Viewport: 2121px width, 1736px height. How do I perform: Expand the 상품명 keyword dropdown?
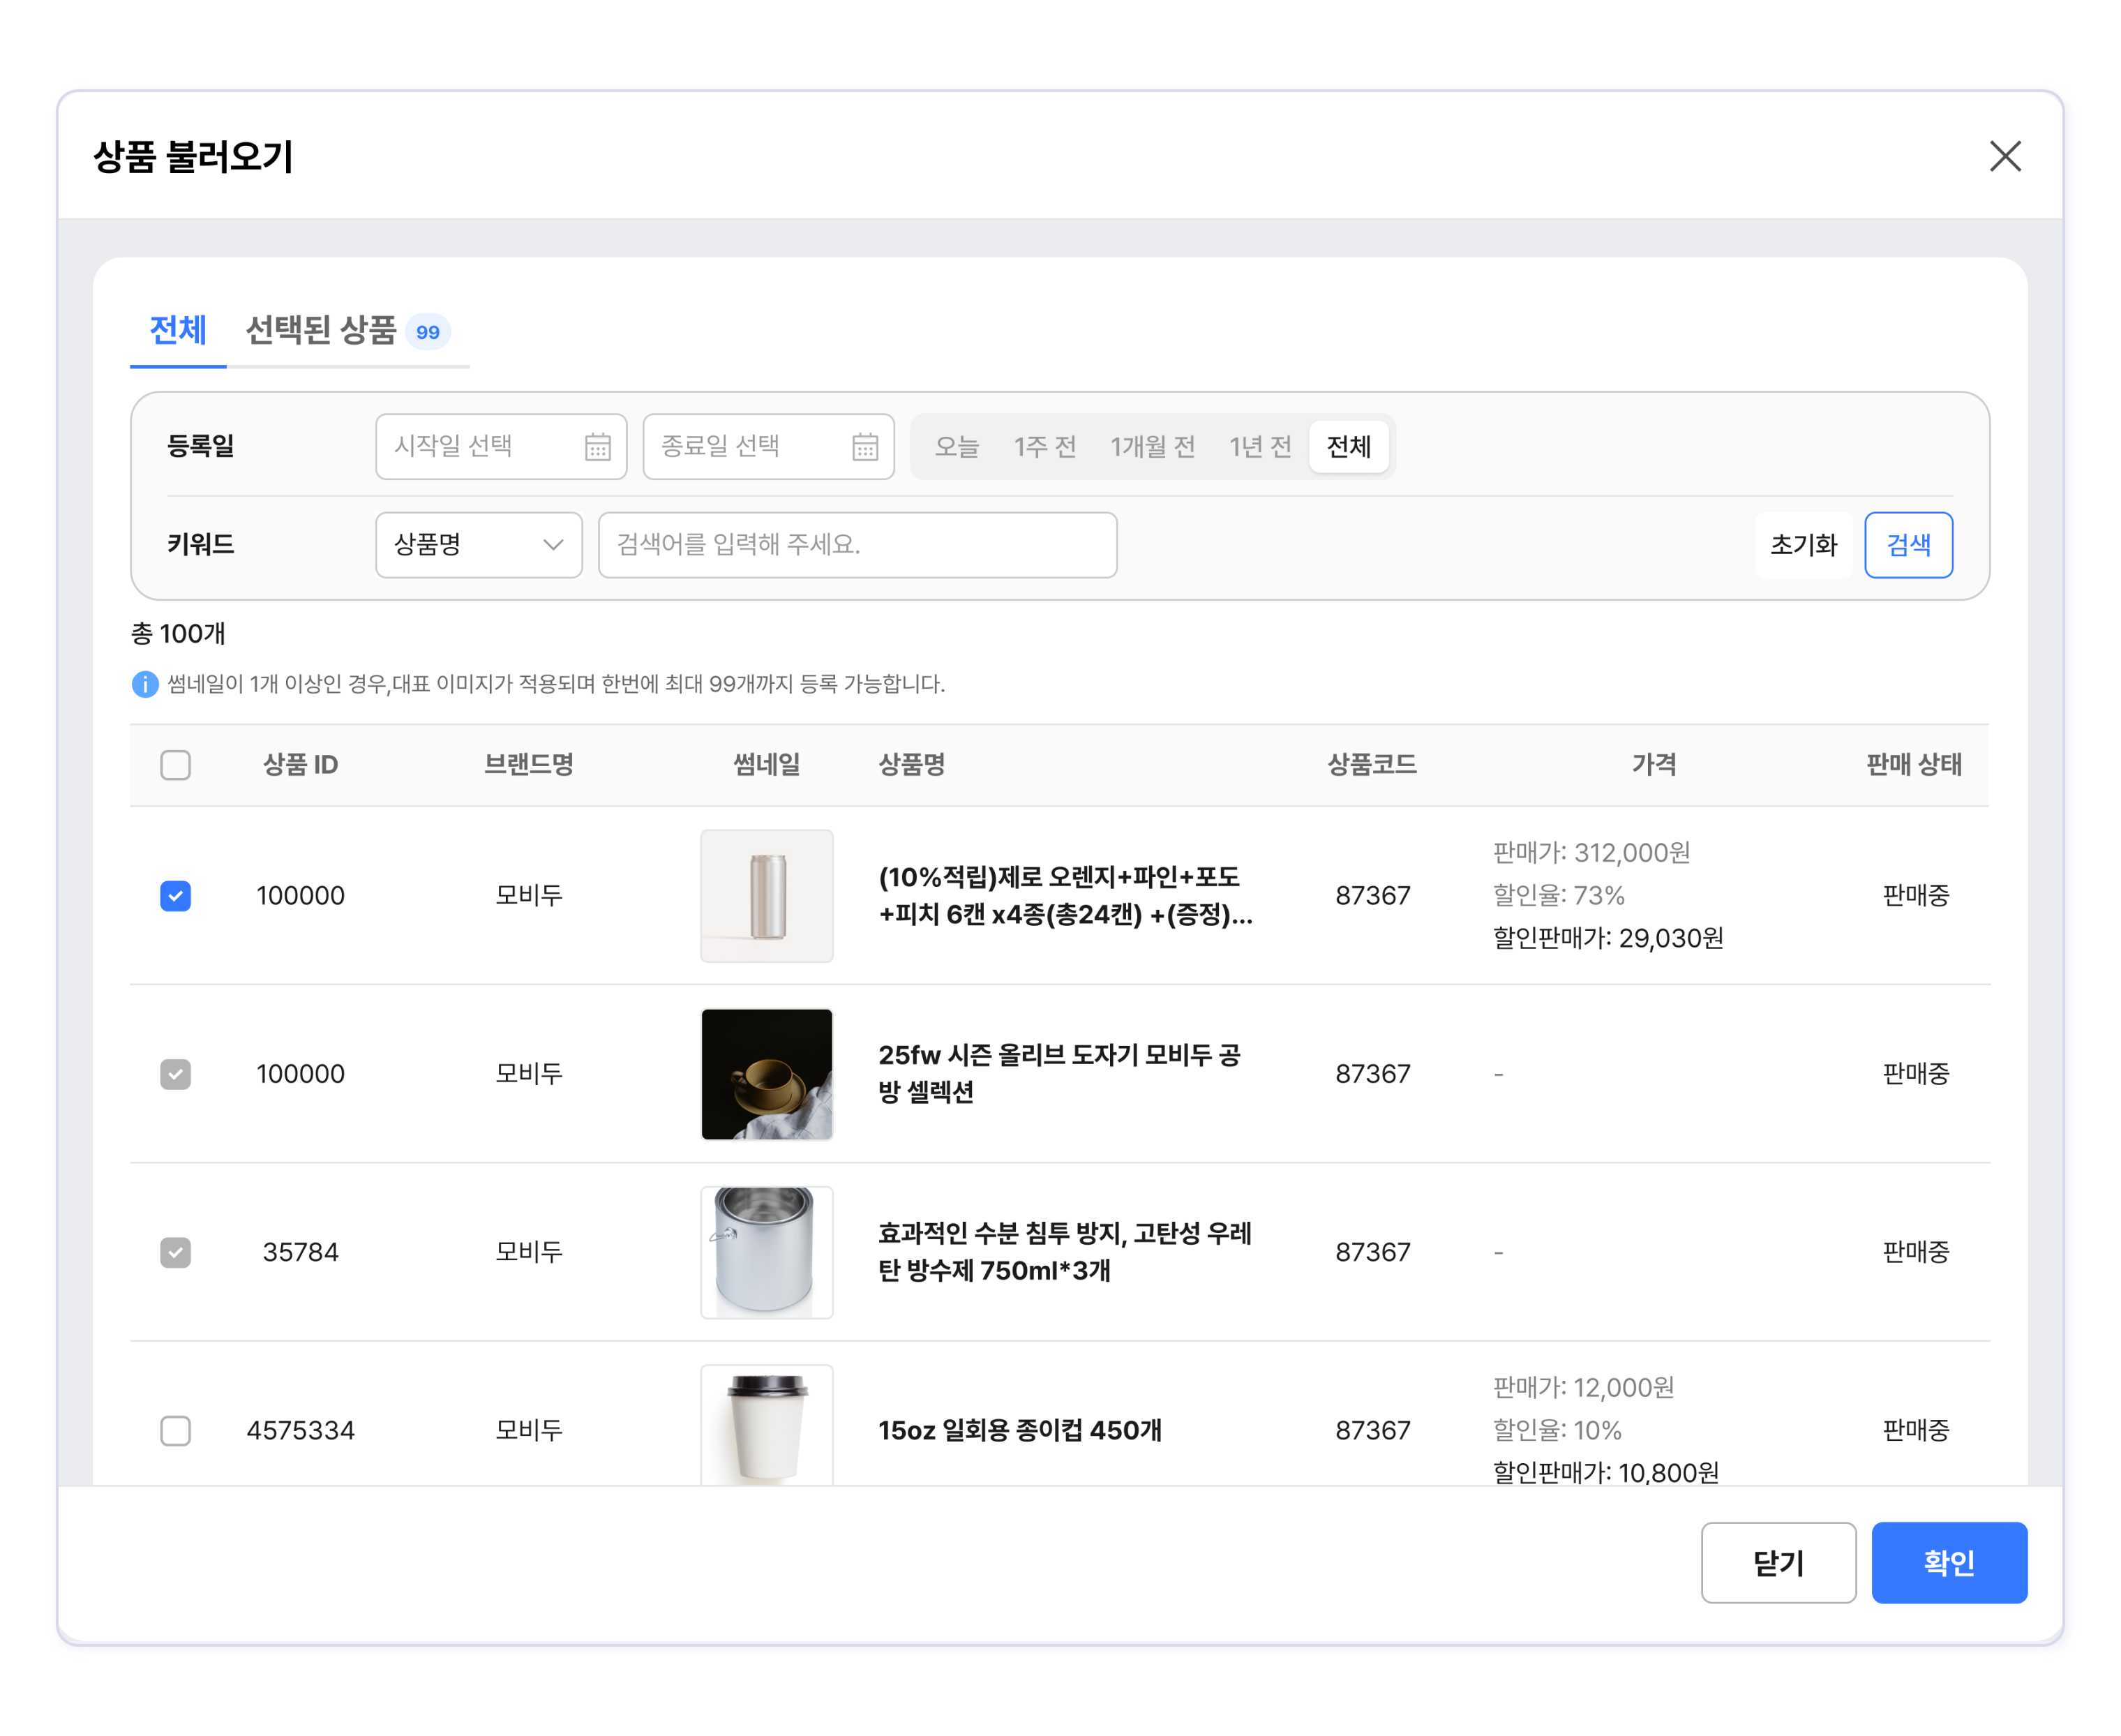coord(478,545)
